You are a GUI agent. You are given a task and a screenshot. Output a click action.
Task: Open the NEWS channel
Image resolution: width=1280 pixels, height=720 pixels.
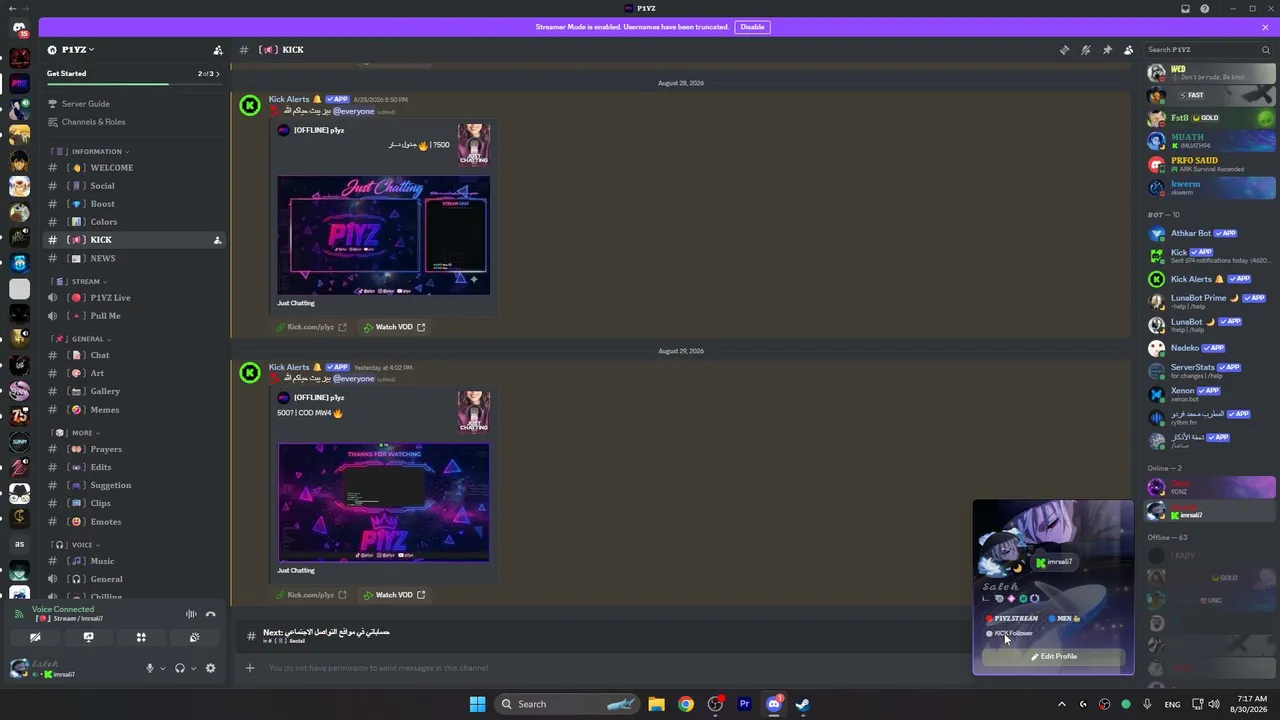pos(133,258)
